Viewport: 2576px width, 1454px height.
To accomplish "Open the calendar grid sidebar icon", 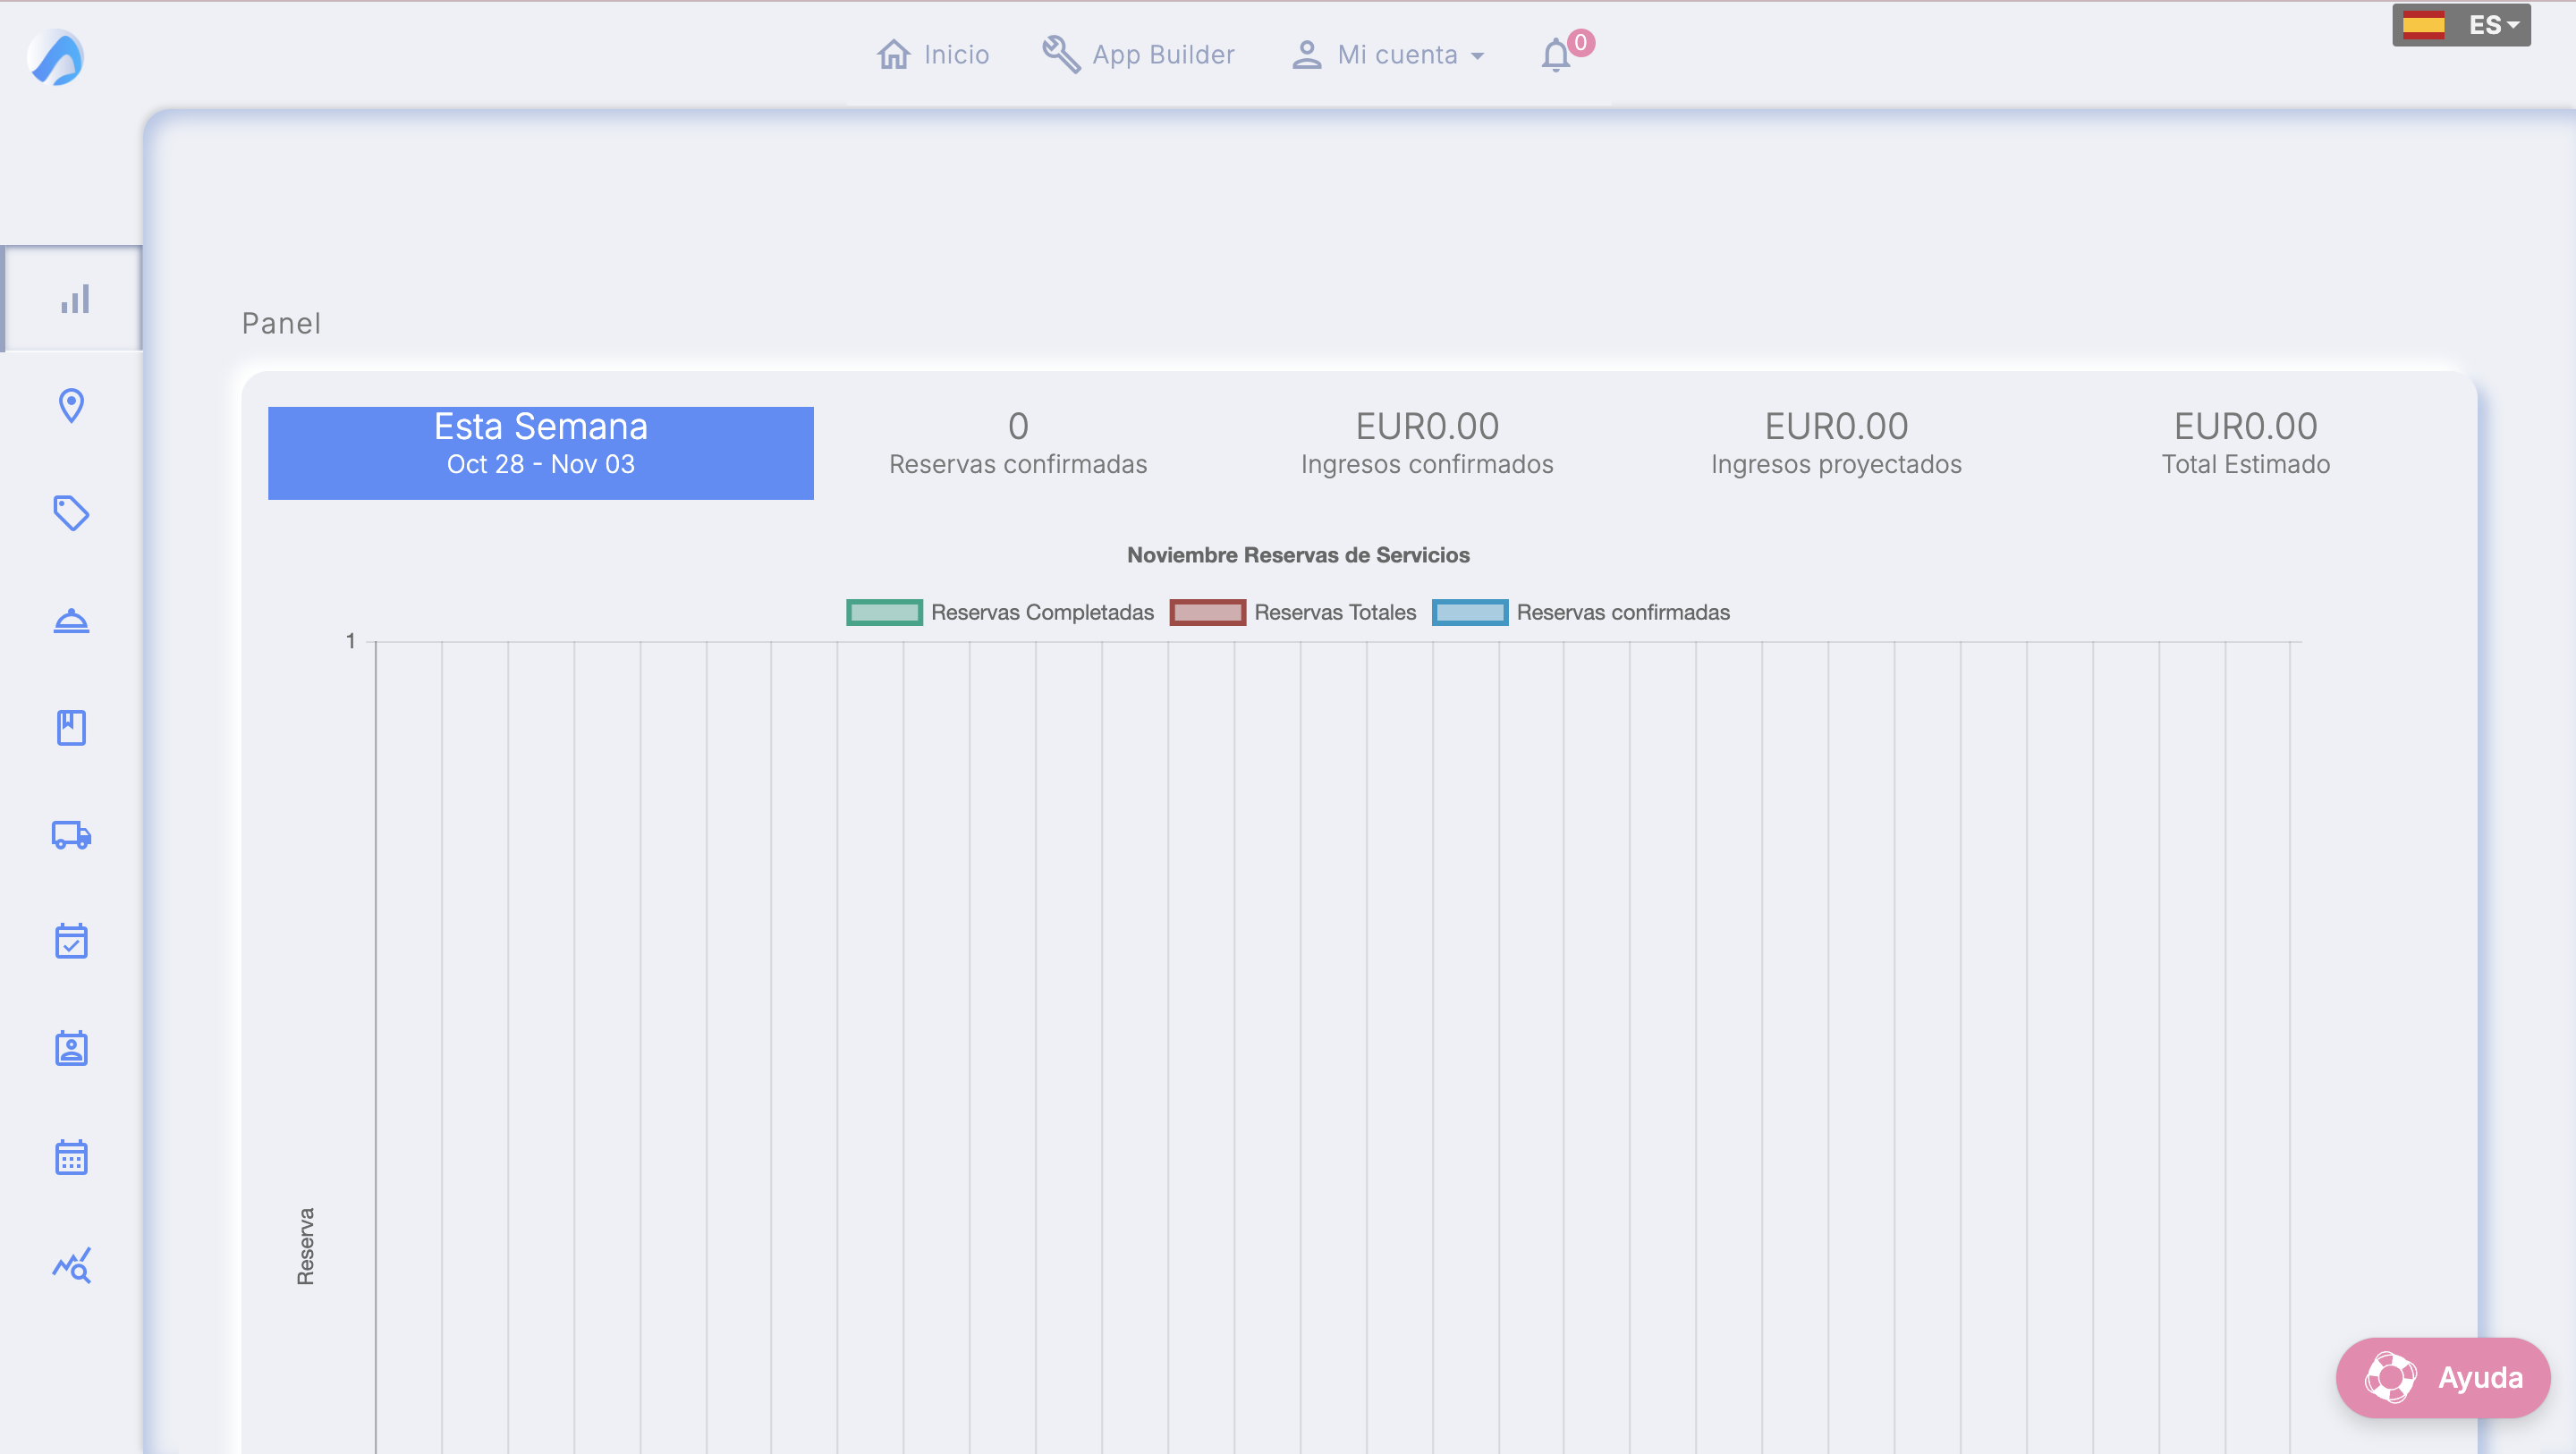I will pyautogui.click(x=71, y=1157).
